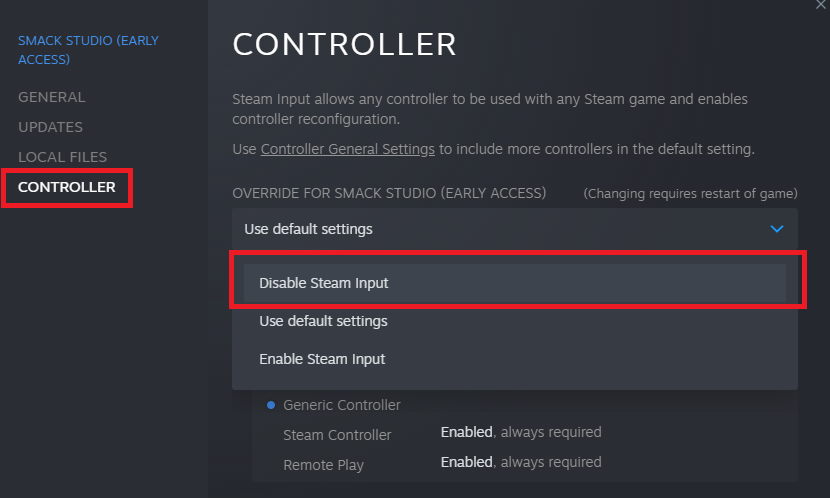The image size is (830, 498).
Task: Click Enabled status next to Remote Play
Action: point(466,462)
